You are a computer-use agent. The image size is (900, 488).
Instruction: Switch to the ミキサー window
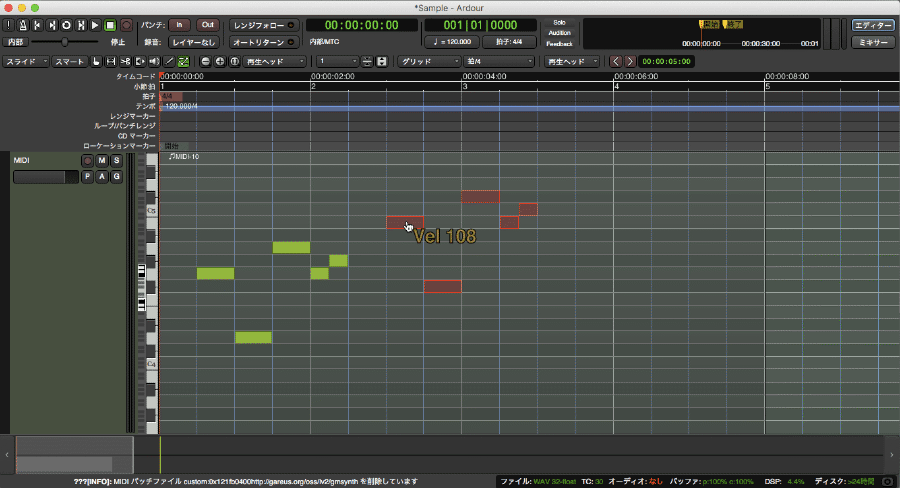pos(872,42)
